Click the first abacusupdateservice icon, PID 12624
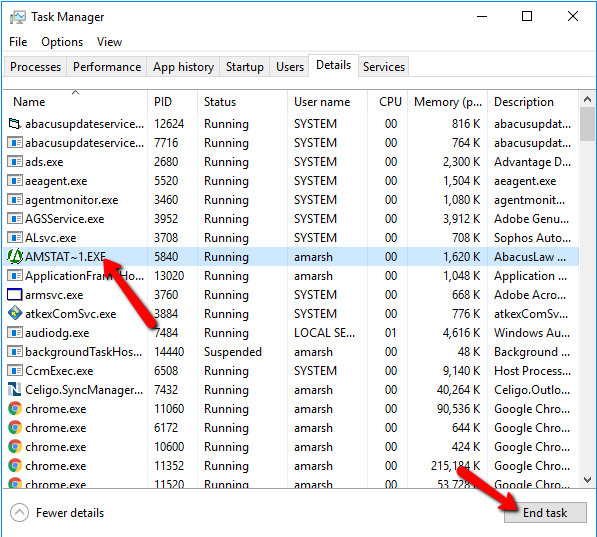 pos(14,123)
